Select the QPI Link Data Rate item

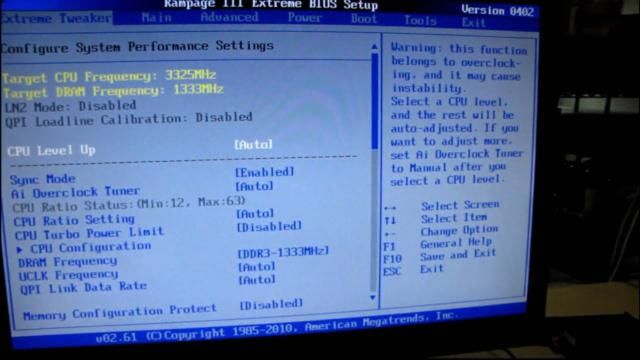(83, 288)
